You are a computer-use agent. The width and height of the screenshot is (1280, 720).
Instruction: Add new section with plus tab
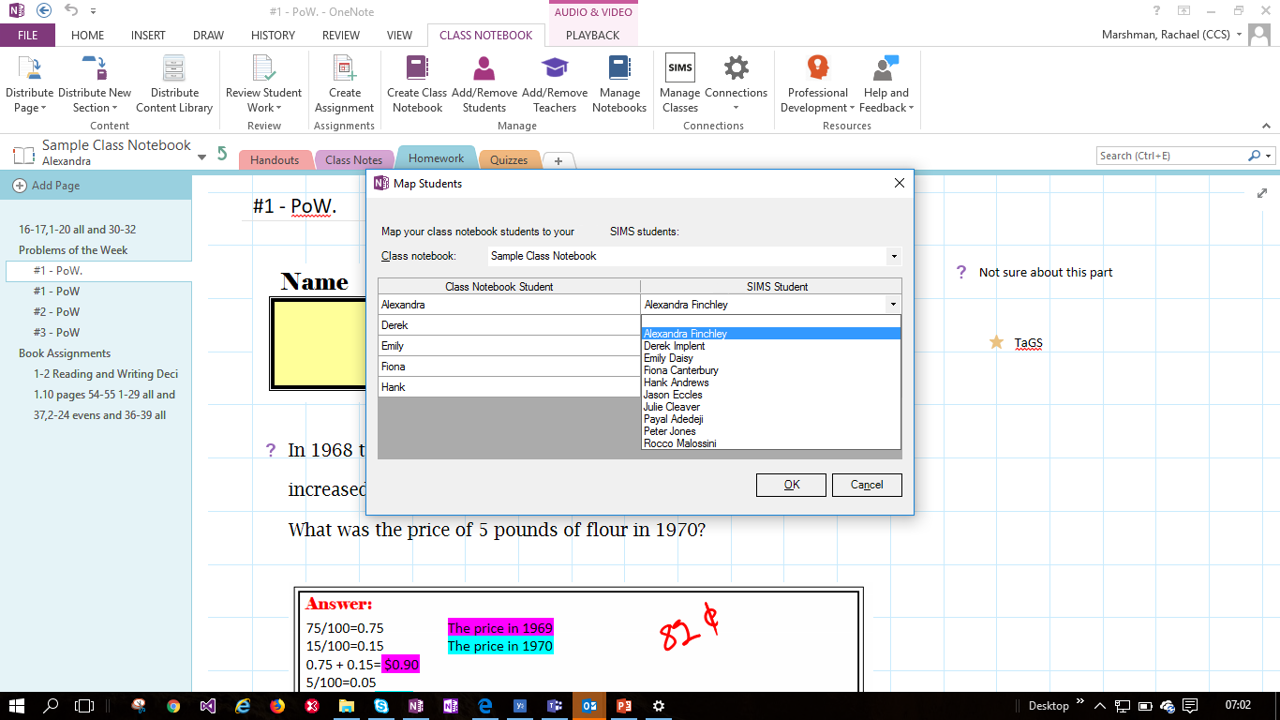tap(559, 160)
